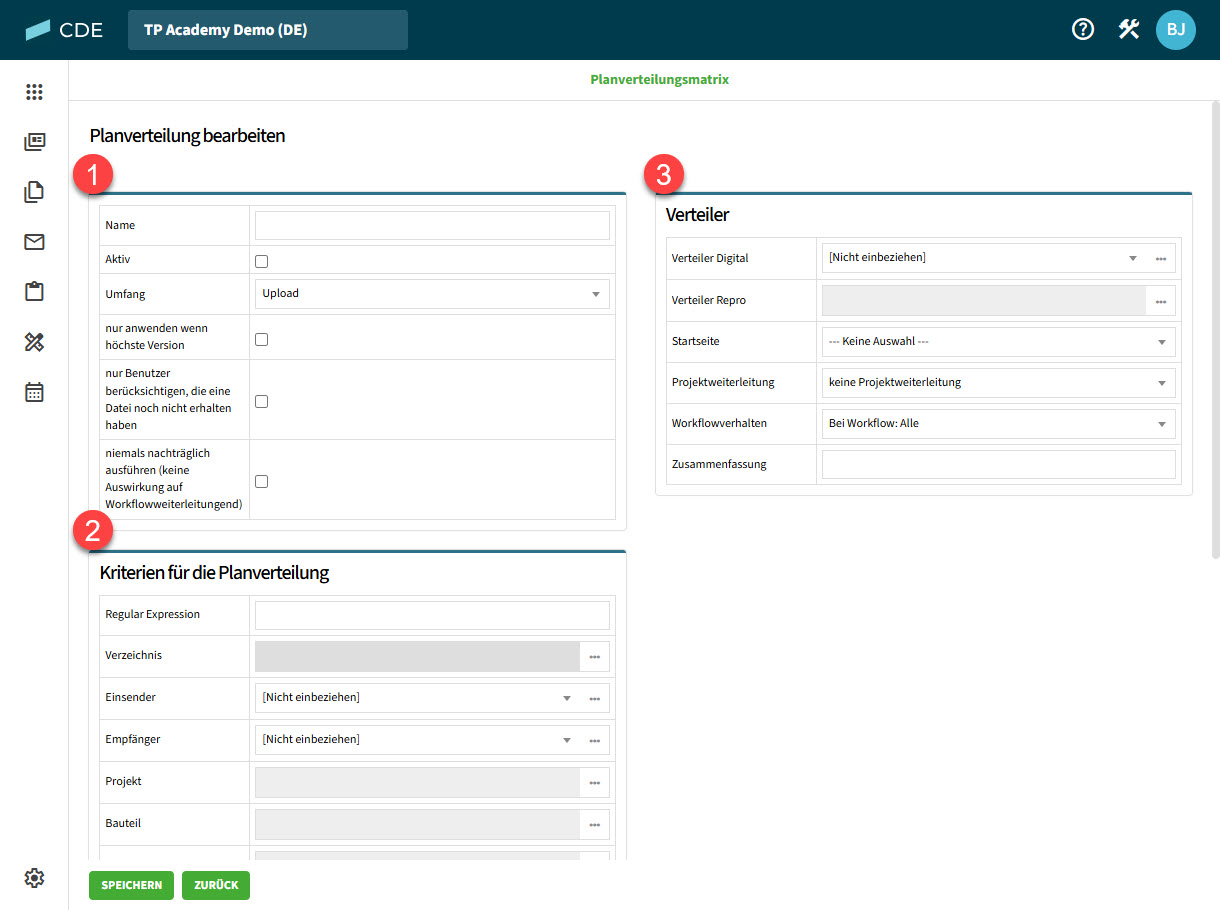Click the Verzeichnis grey field
Viewport: 1220px width, 910px height.
[x=417, y=656]
